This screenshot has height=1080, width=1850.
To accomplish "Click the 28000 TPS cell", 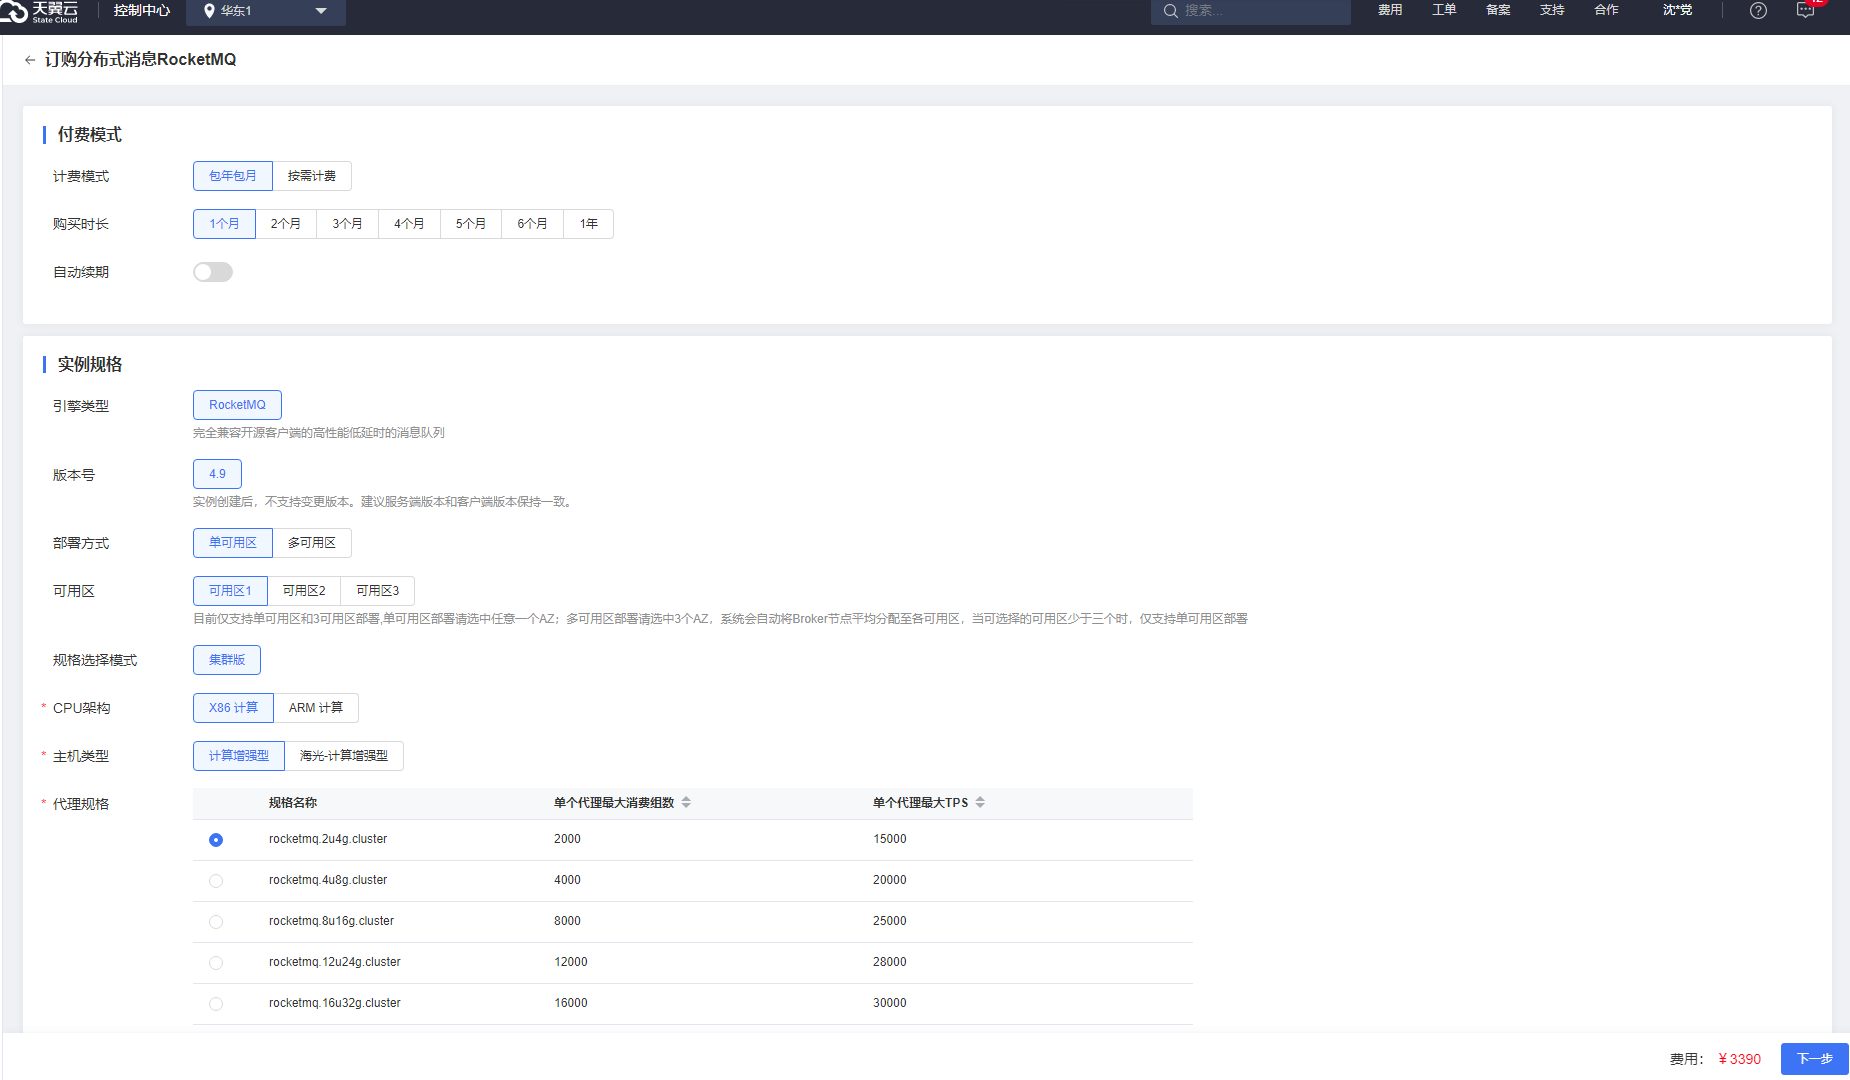I will click(890, 963).
